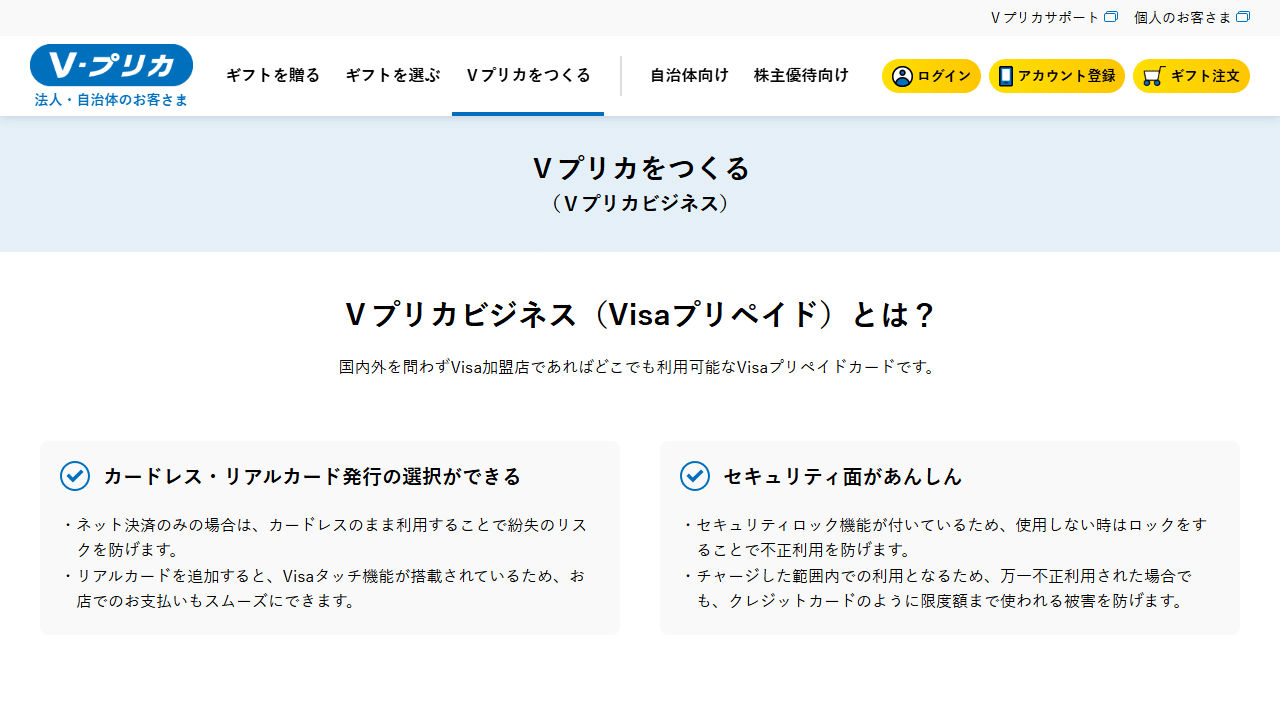The image size is (1280, 720).
Task: Click the external link icon next to Vプリカサポート
Action: (1111, 17)
